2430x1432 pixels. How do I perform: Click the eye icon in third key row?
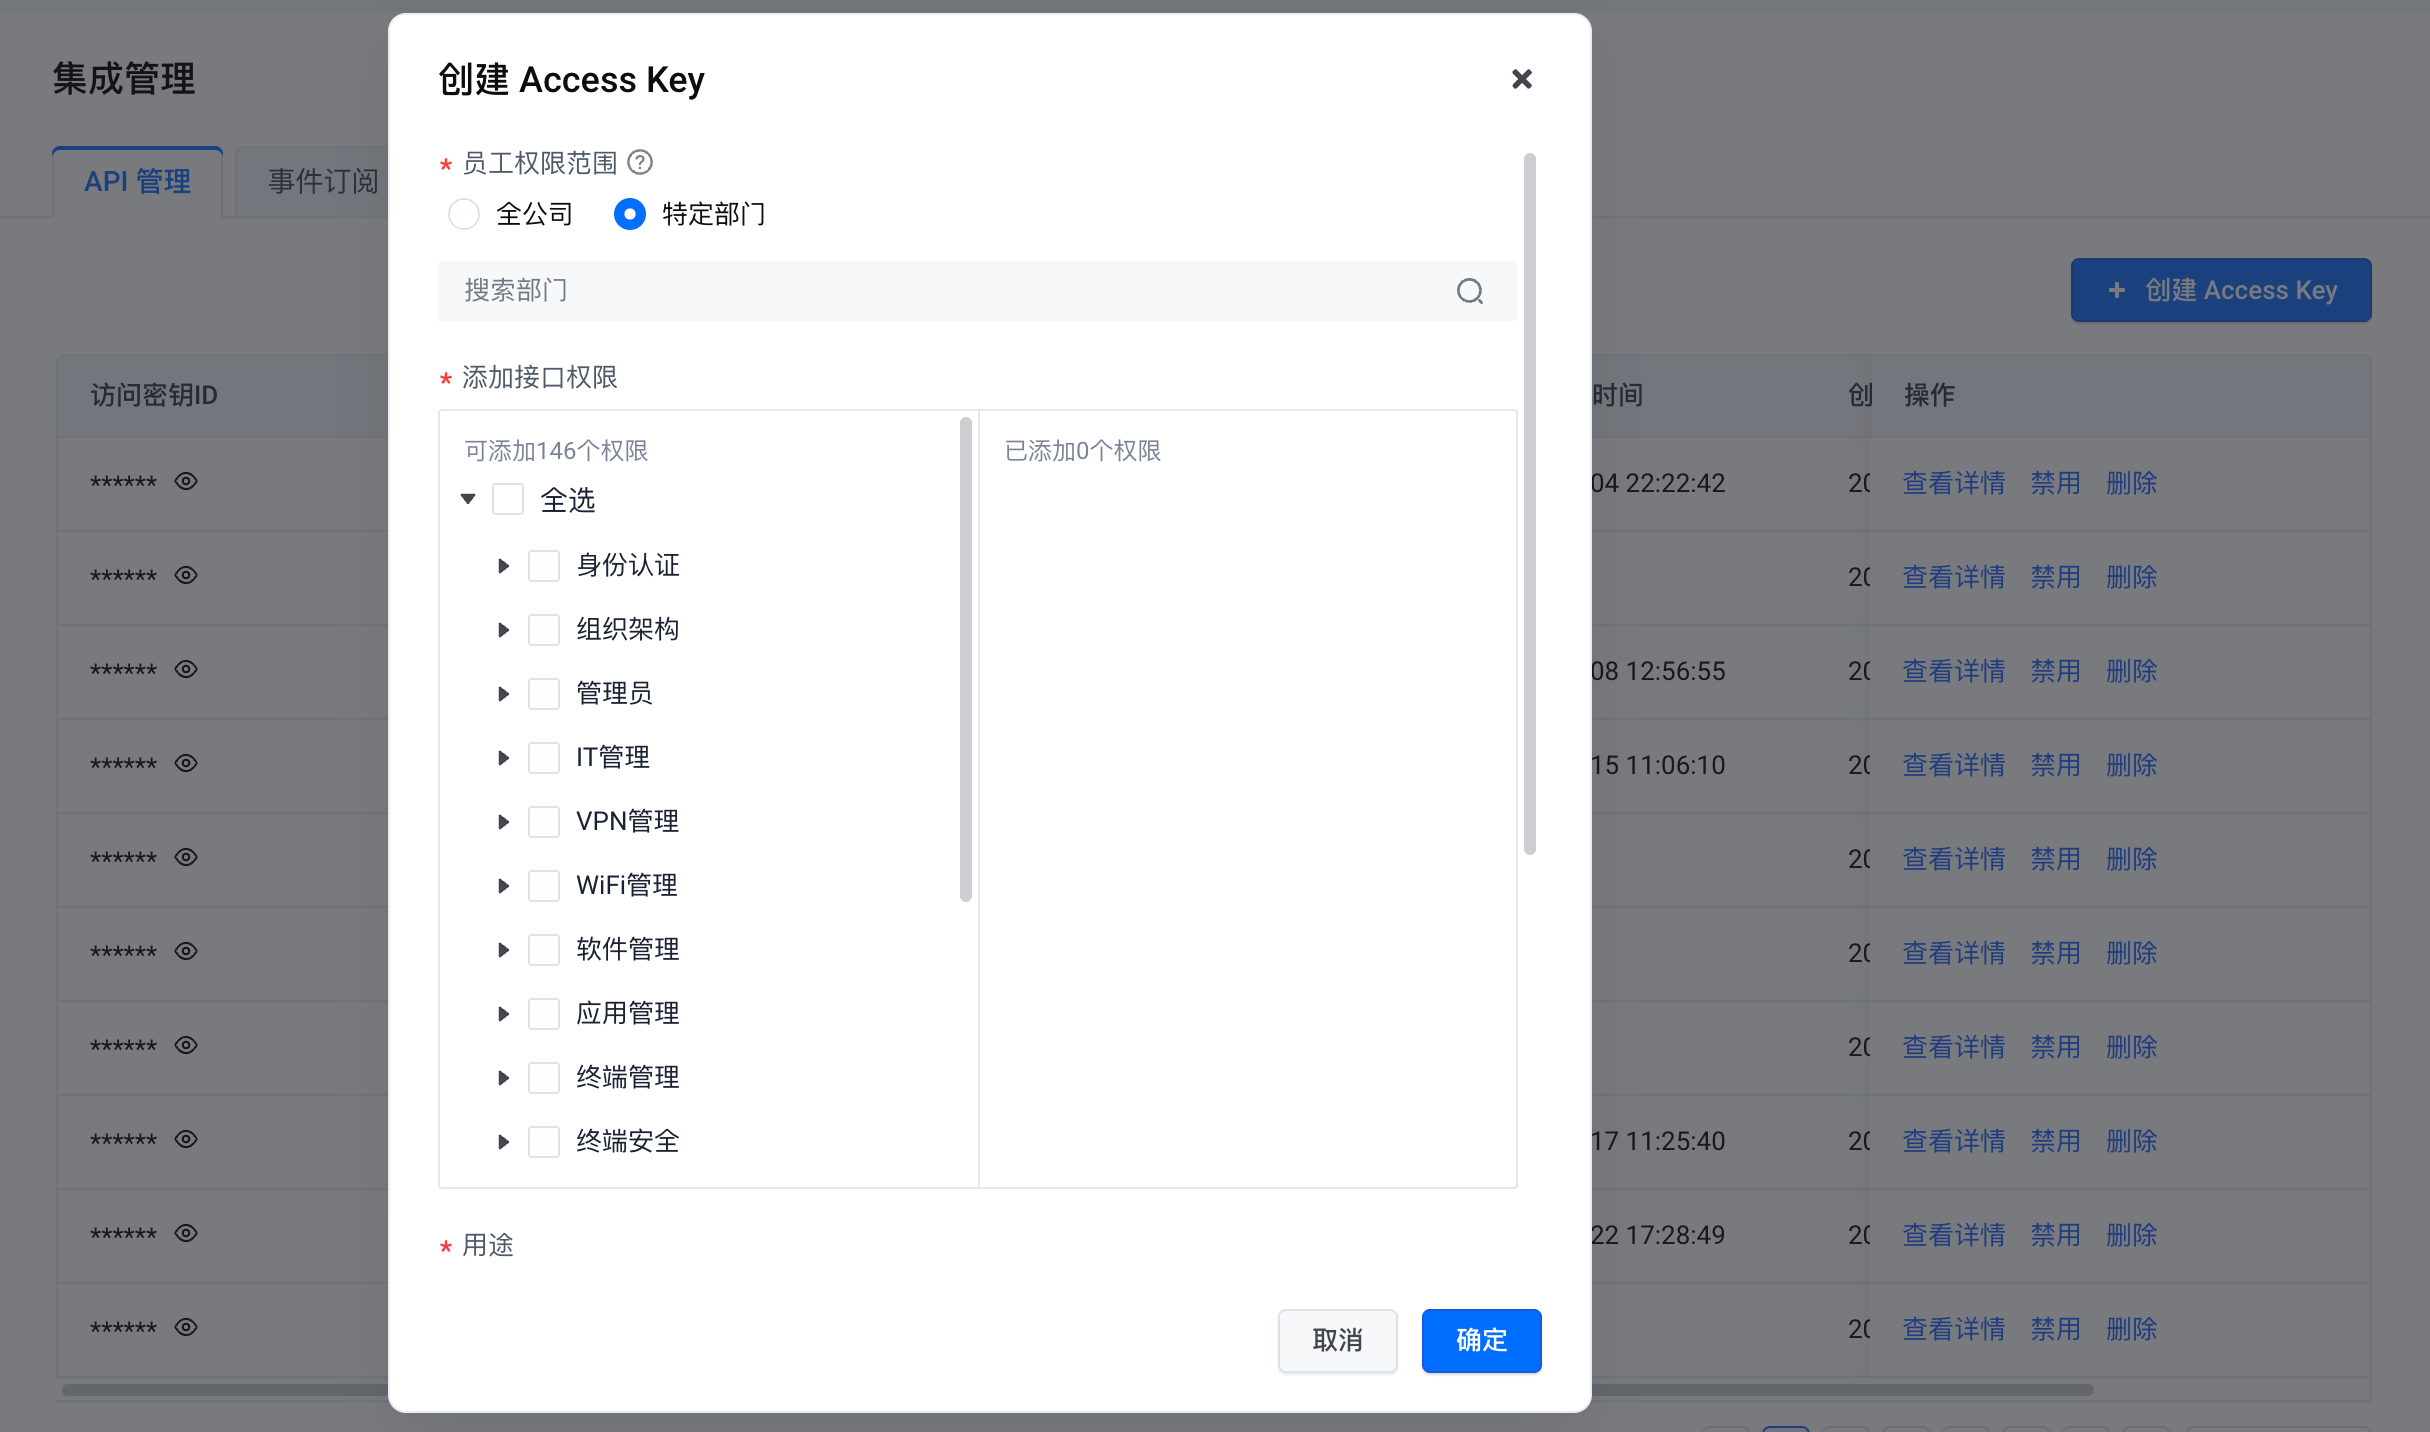tap(186, 669)
